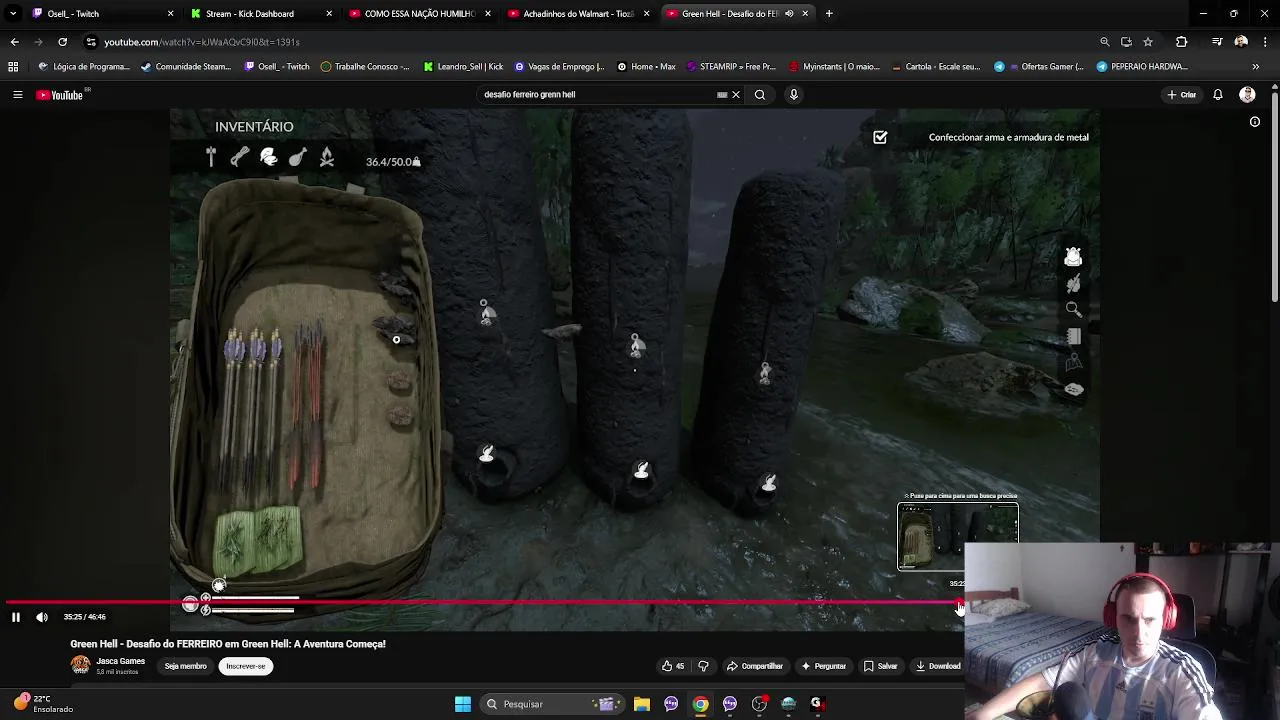Open the Windows Start menu
1280x720 pixels.
pos(463,704)
